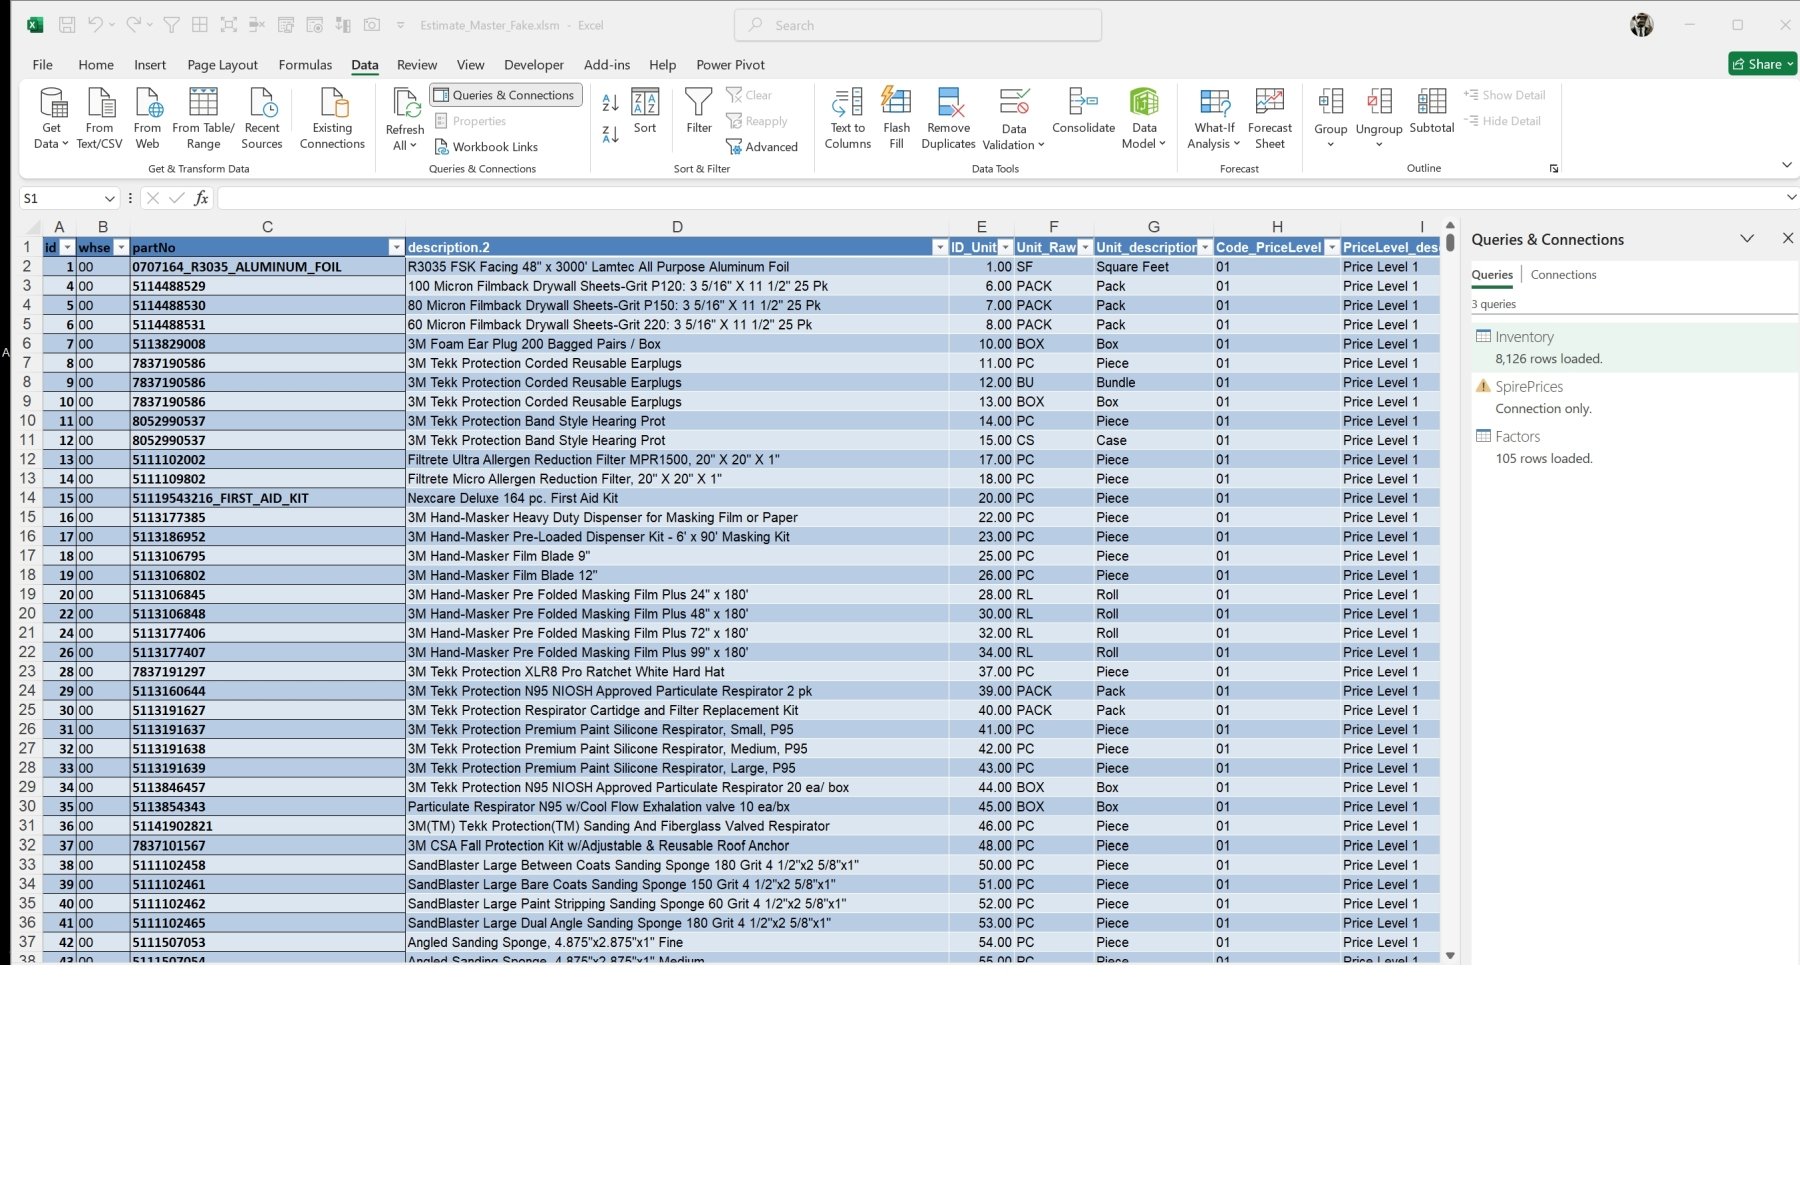Run Flash Fill
Image resolution: width=1800 pixels, height=1200 pixels.
coord(896,118)
